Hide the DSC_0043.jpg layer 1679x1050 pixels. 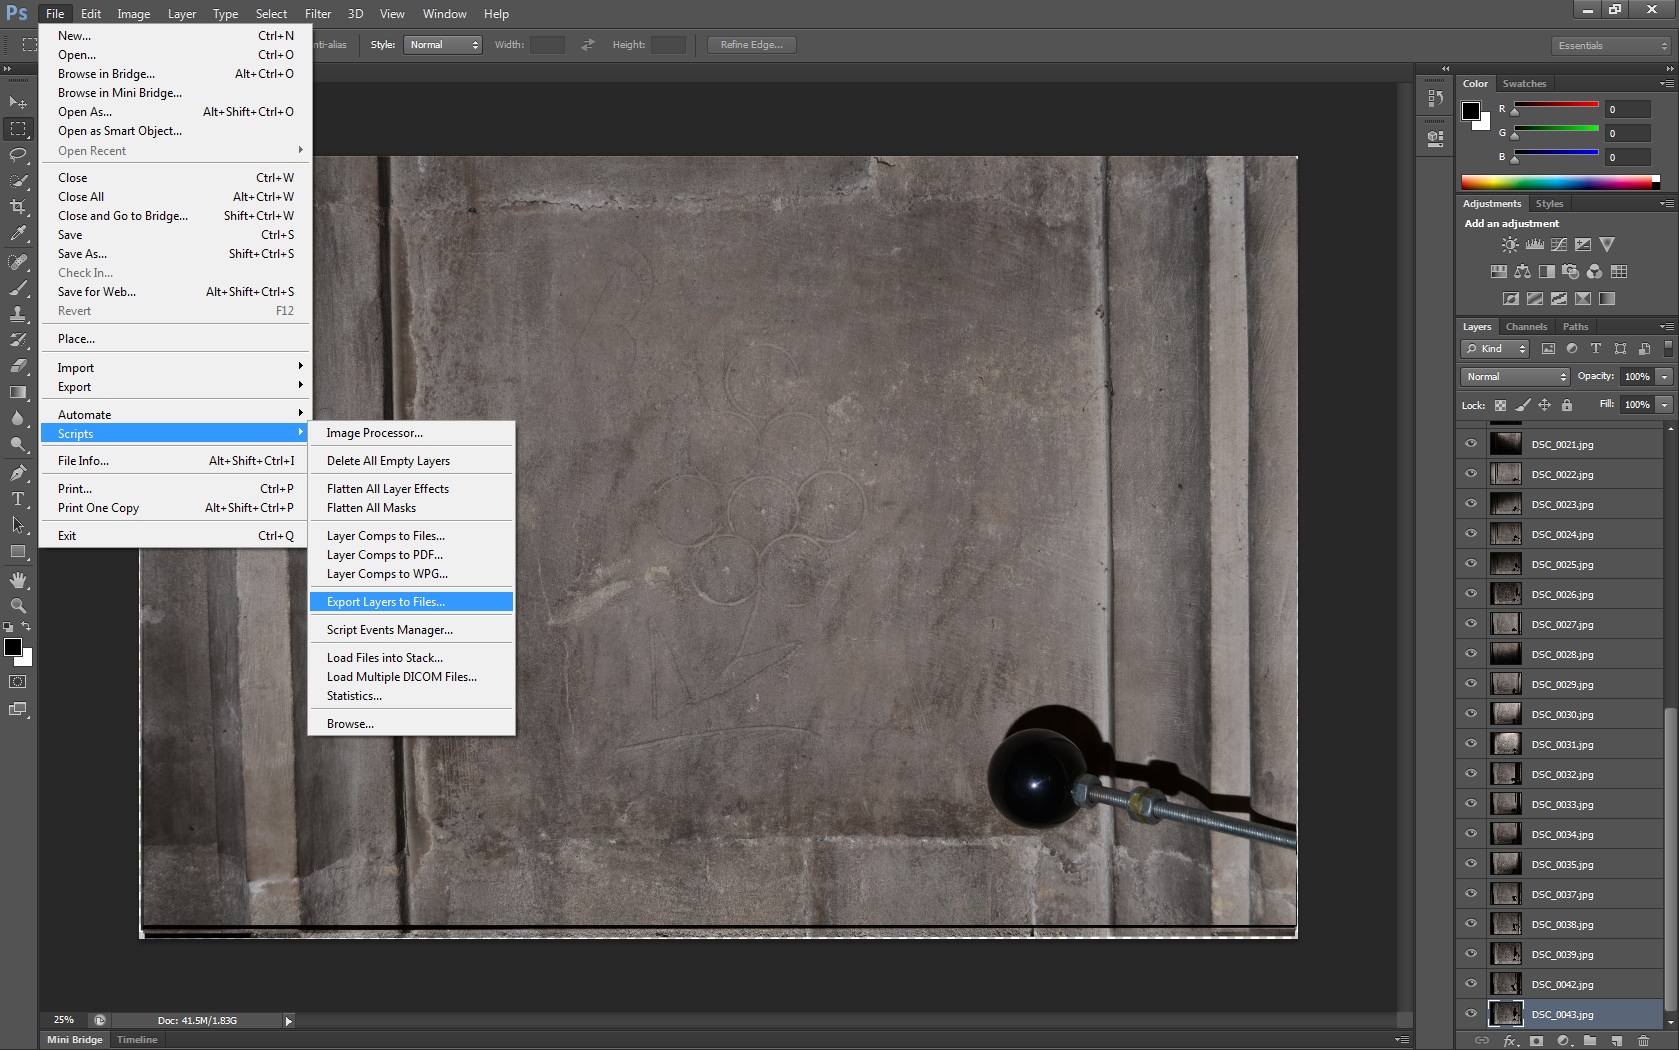(1471, 1014)
